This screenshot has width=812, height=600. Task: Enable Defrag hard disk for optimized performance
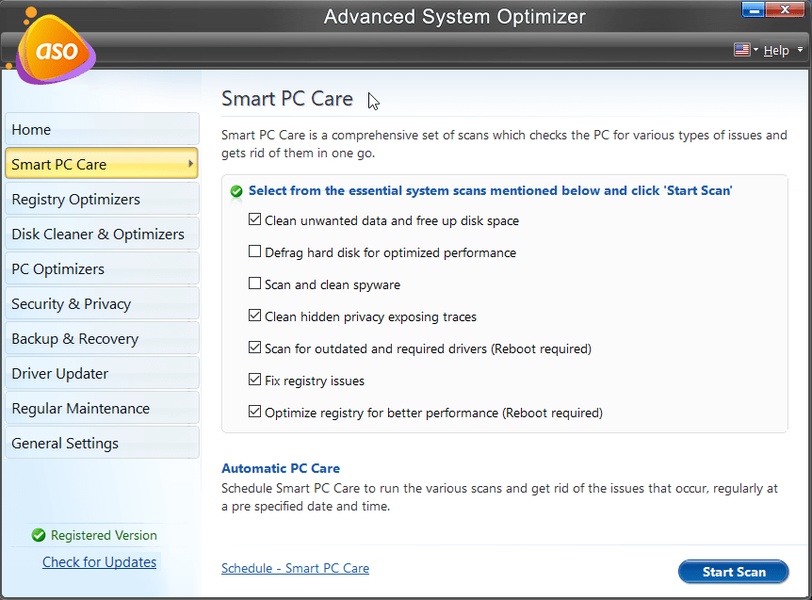[255, 252]
